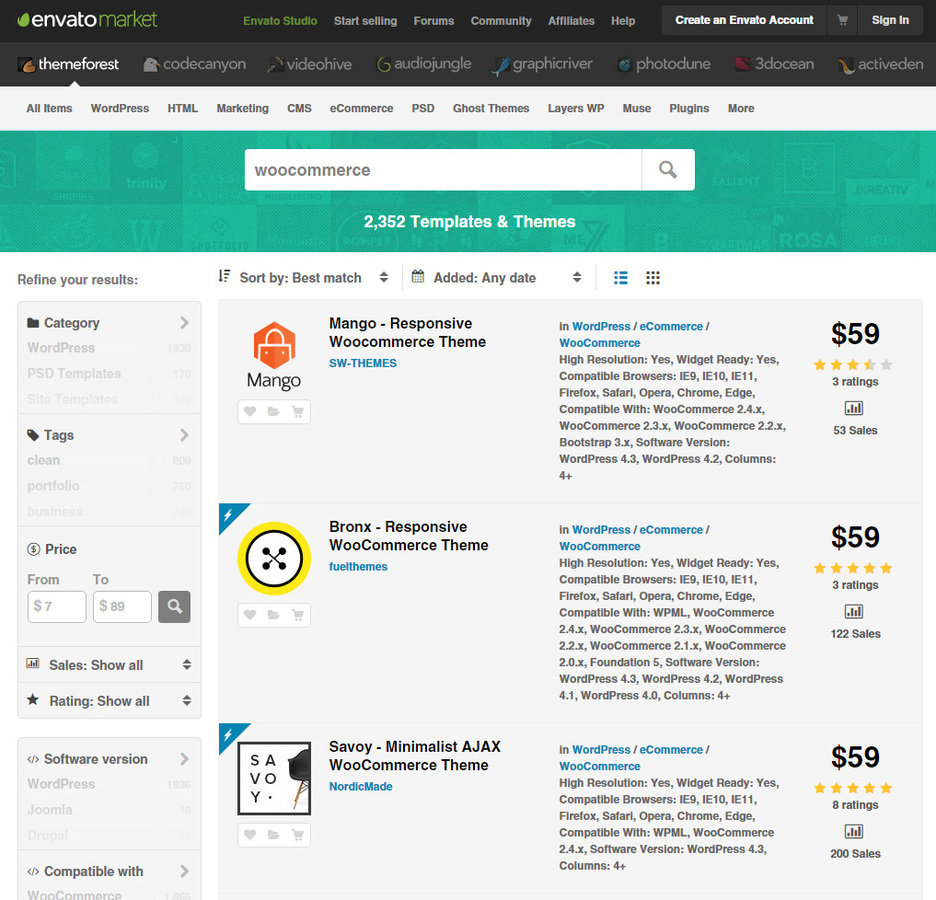This screenshot has width=936, height=900.
Task: Open the Envato Studio link
Action: 280,21
